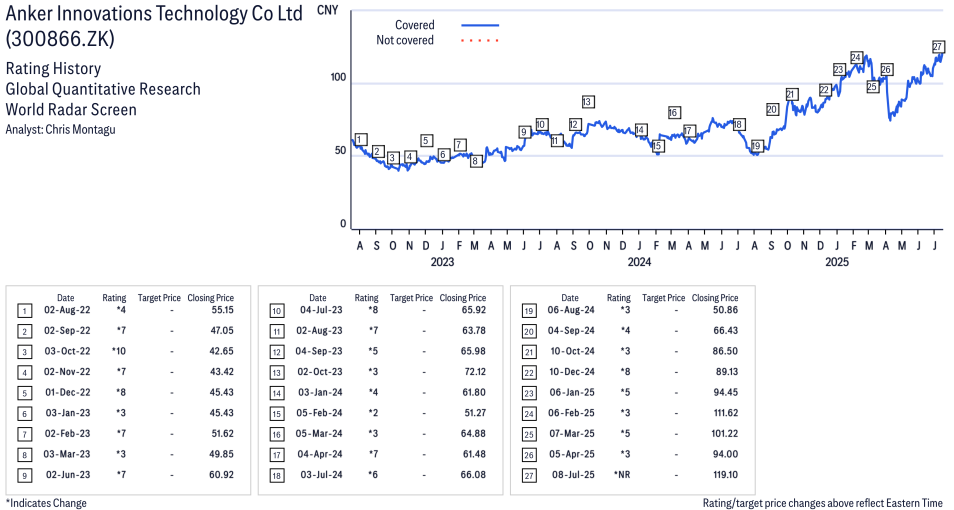The height and width of the screenshot is (510, 954).
Task: Click chart marker 20 in September 2024
Action: [772, 110]
